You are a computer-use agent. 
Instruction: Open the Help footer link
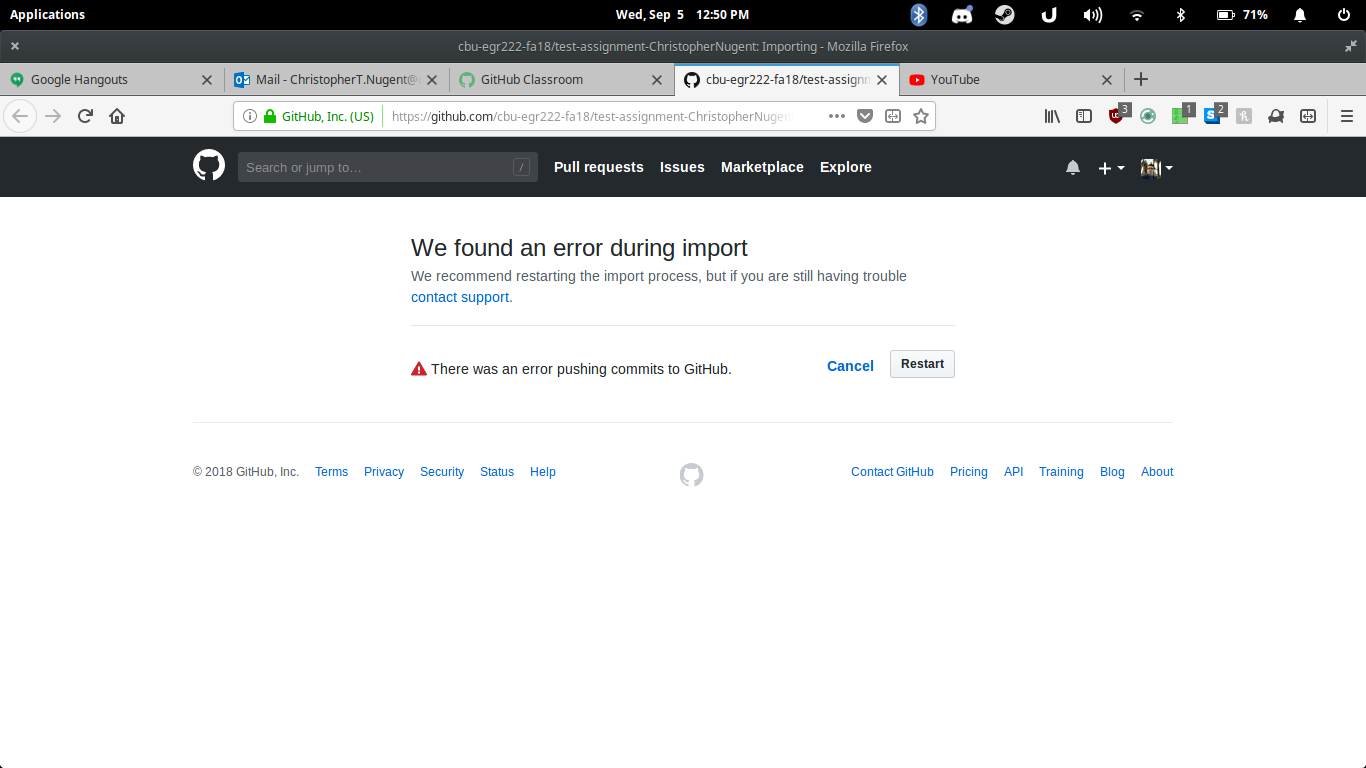tap(543, 472)
